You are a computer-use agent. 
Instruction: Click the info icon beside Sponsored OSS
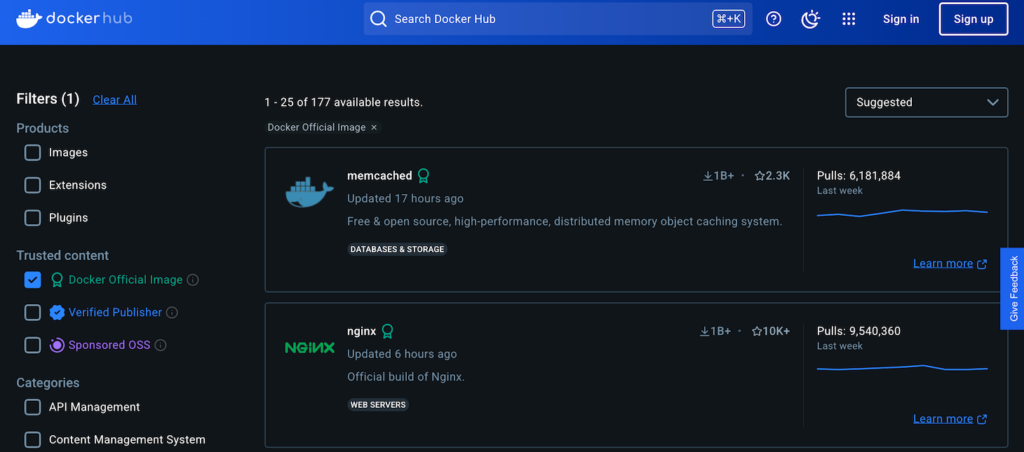[161, 345]
